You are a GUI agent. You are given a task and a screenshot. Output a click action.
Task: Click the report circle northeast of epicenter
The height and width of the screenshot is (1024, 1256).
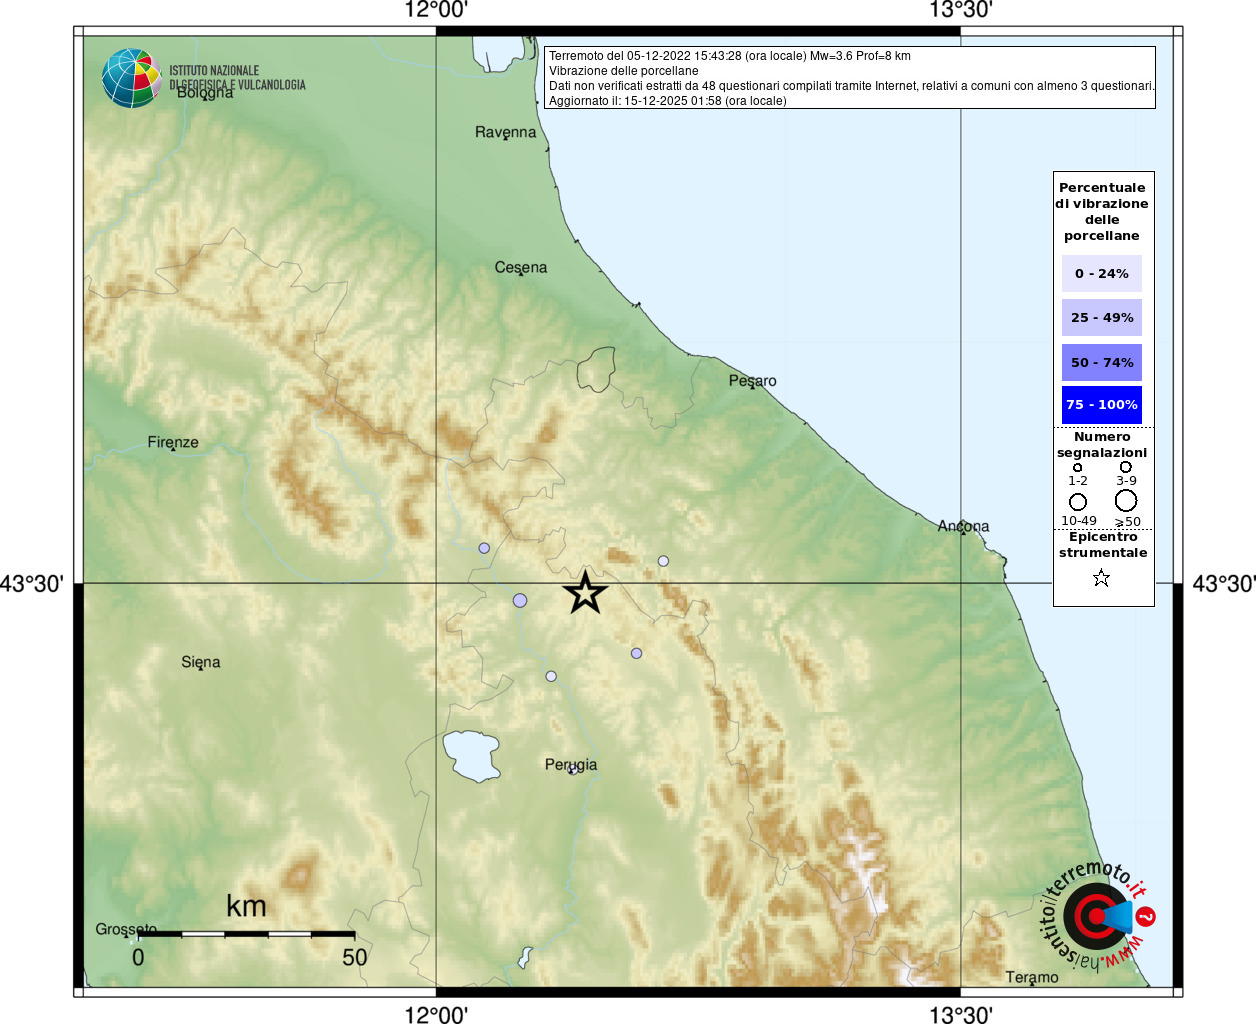click(x=663, y=561)
